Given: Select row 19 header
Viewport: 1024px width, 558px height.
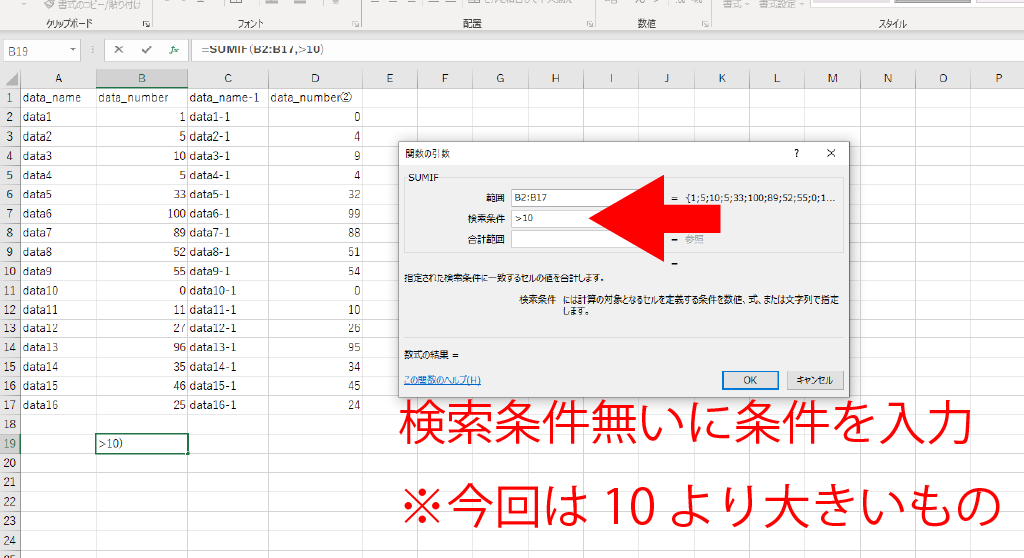Looking at the screenshot, I should [x=10, y=443].
